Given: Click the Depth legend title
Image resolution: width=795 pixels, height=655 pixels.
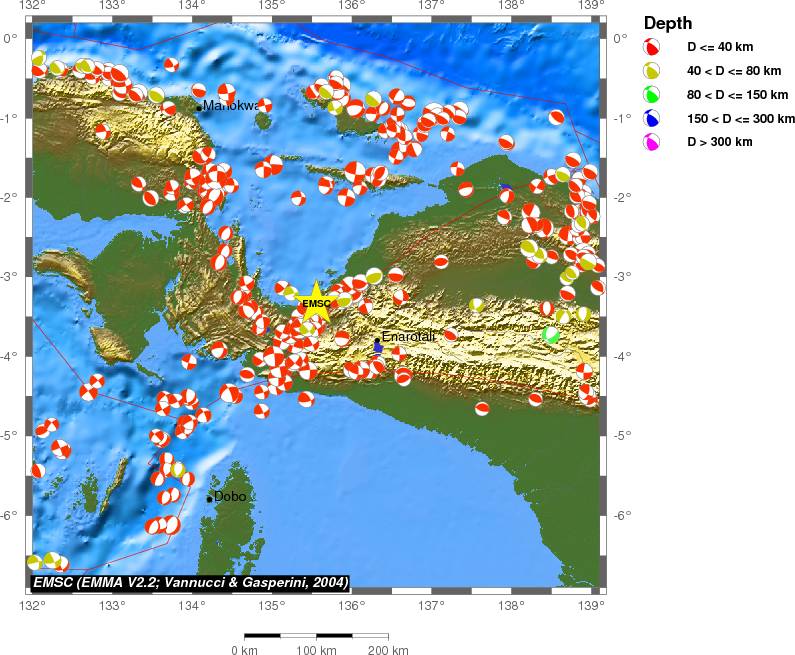Looking at the screenshot, I should 668,23.
